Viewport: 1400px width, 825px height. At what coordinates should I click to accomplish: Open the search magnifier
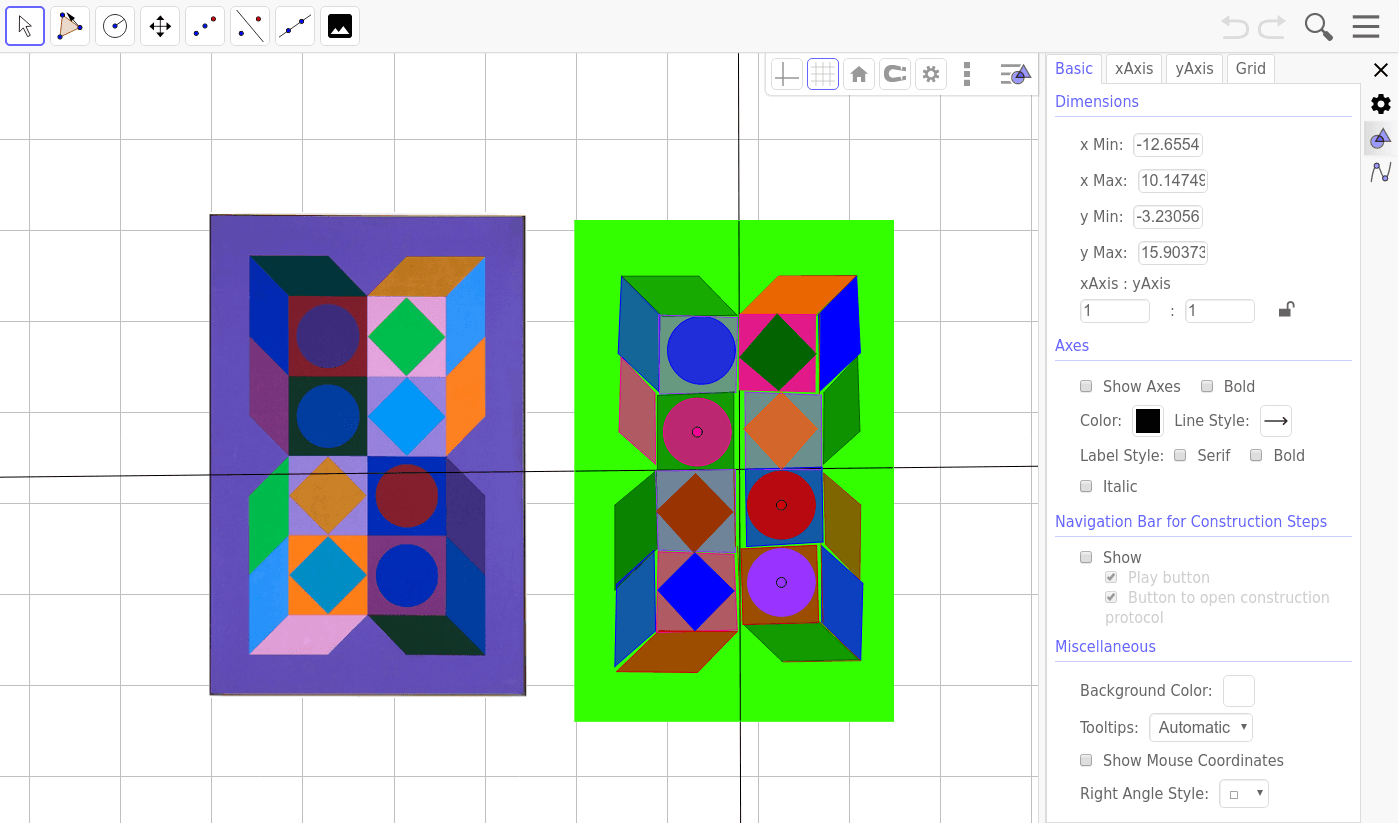click(1319, 27)
